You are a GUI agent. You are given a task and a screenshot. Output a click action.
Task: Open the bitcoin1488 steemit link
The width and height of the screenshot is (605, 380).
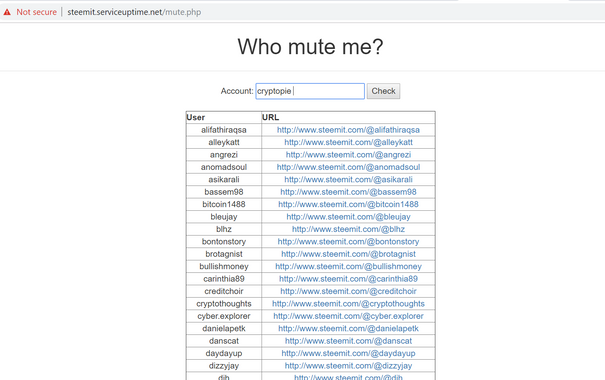tap(348, 204)
